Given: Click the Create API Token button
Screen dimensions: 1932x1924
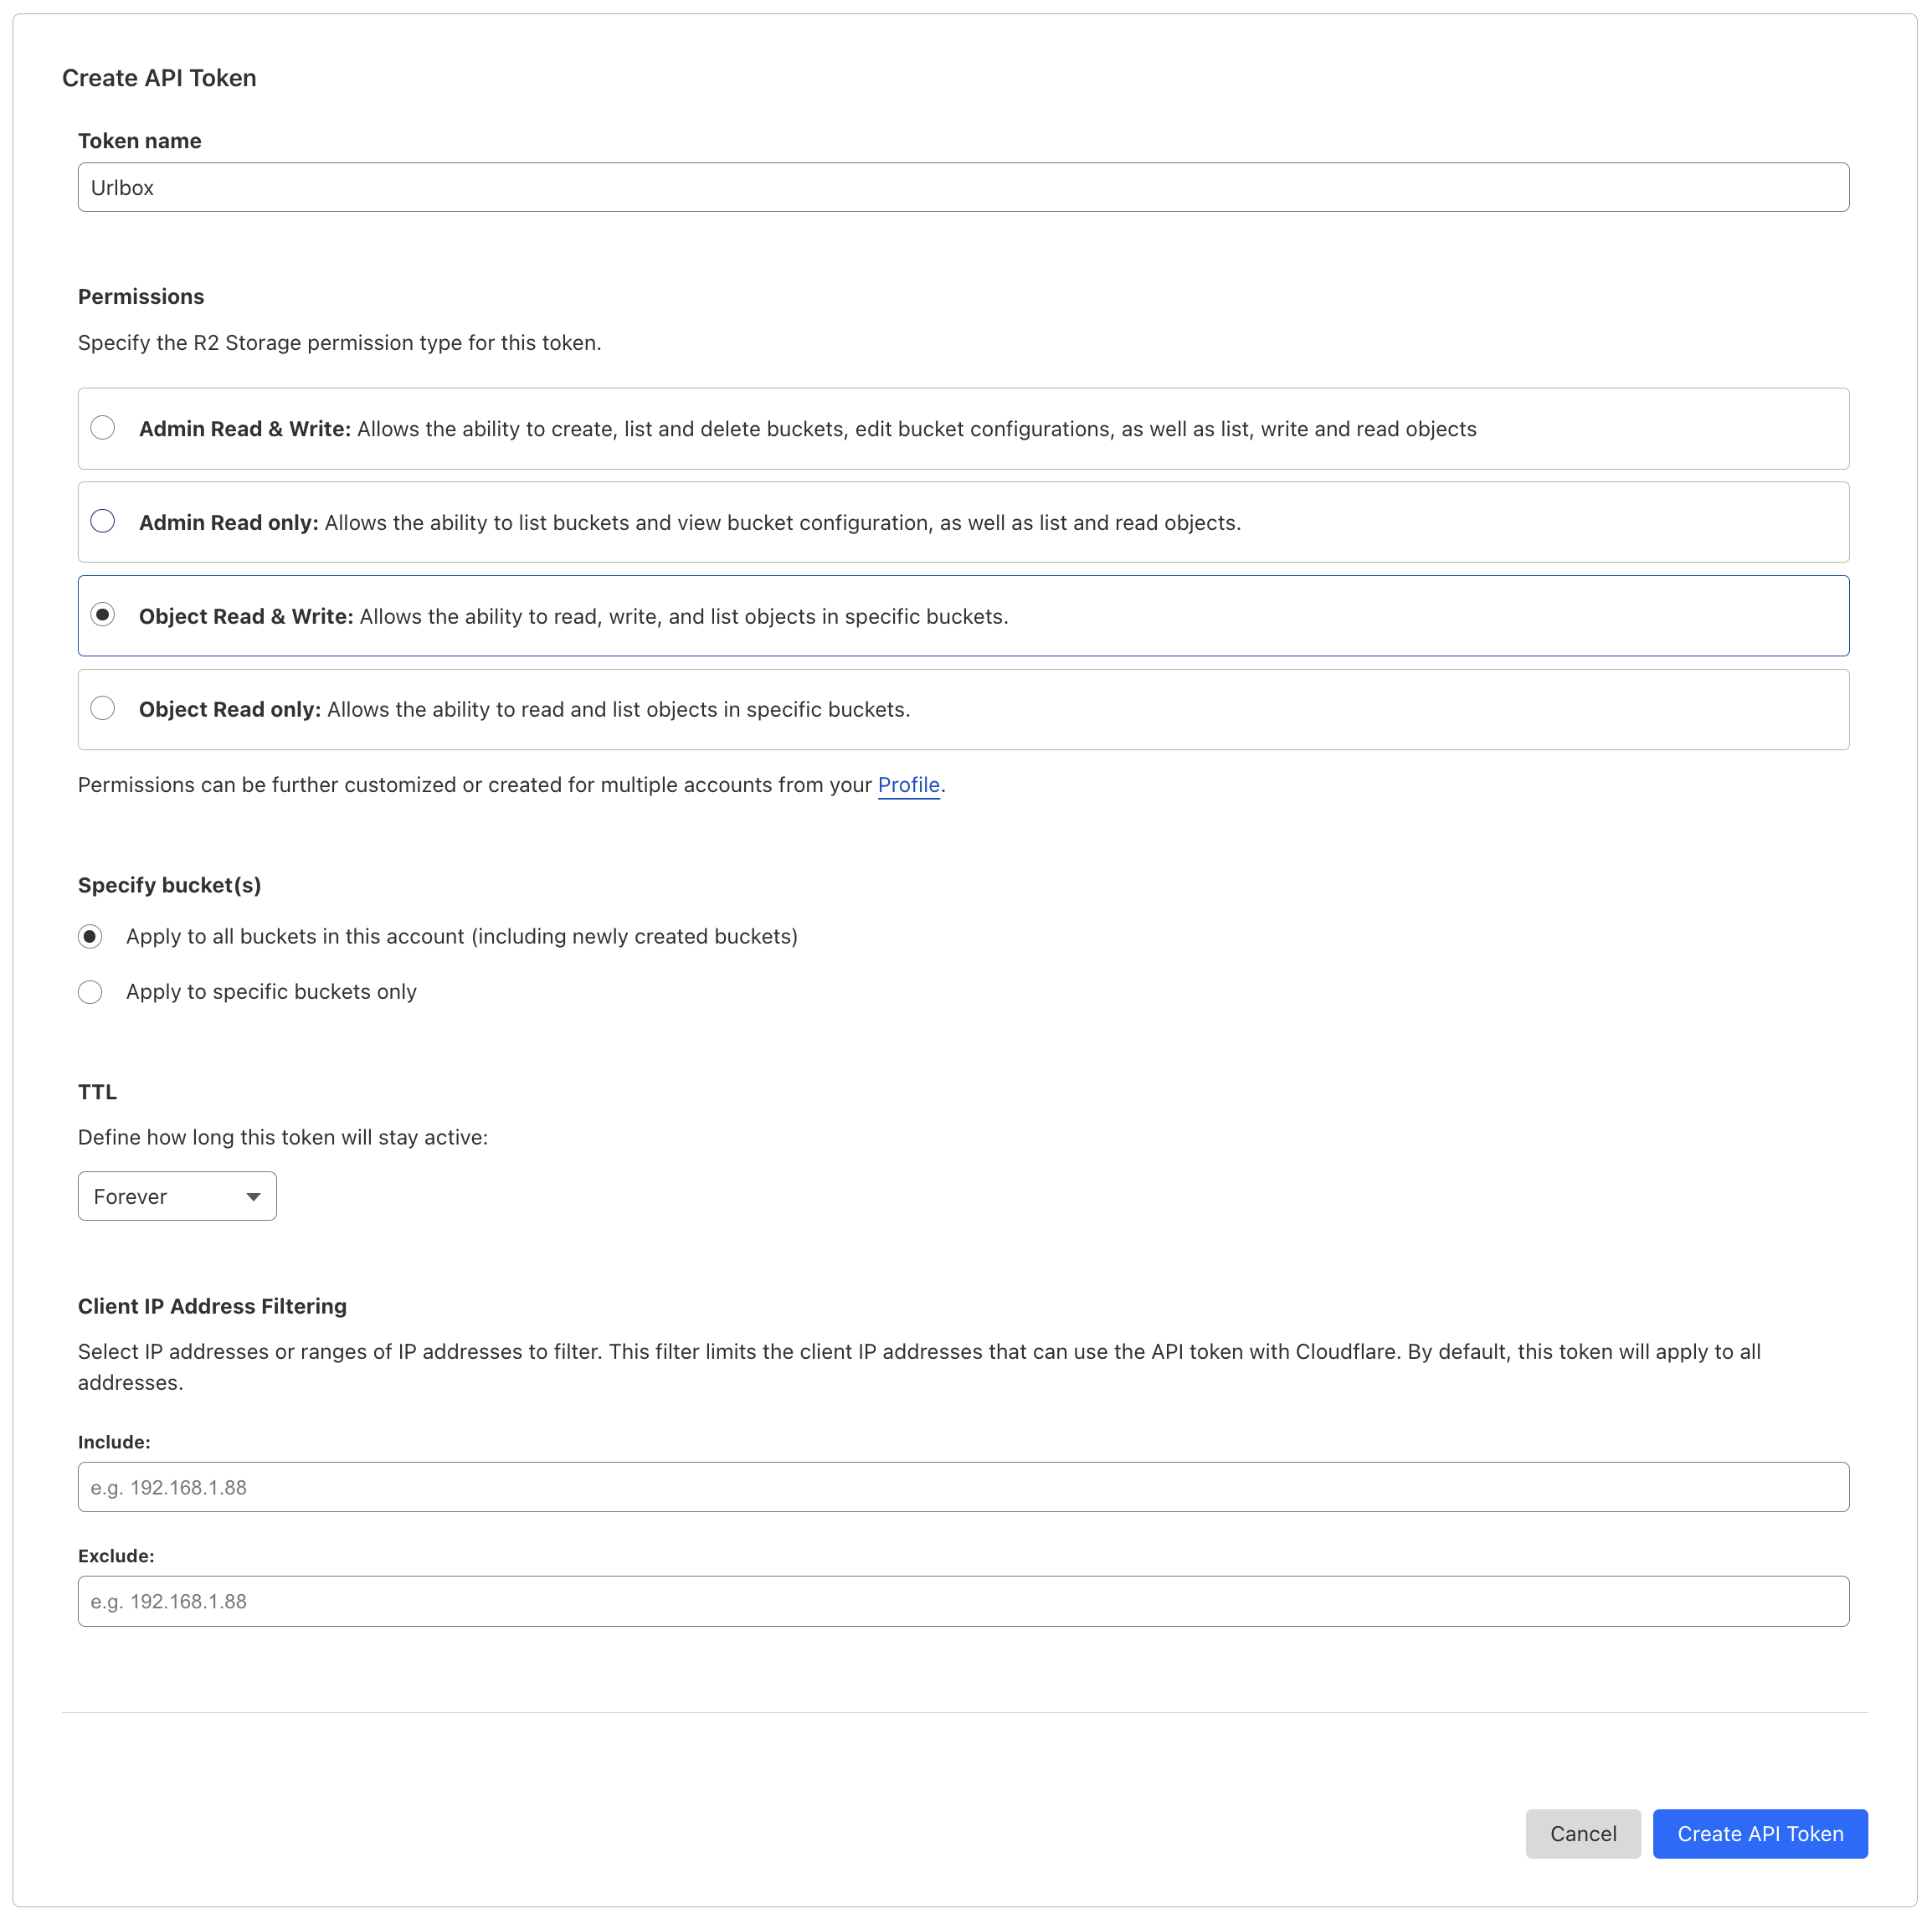Looking at the screenshot, I should click(x=1759, y=1834).
